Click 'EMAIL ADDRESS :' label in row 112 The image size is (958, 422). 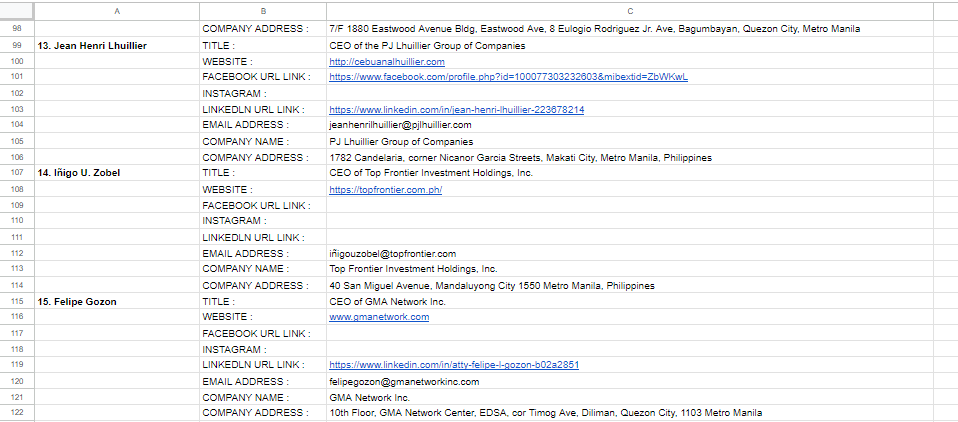(x=246, y=253)
